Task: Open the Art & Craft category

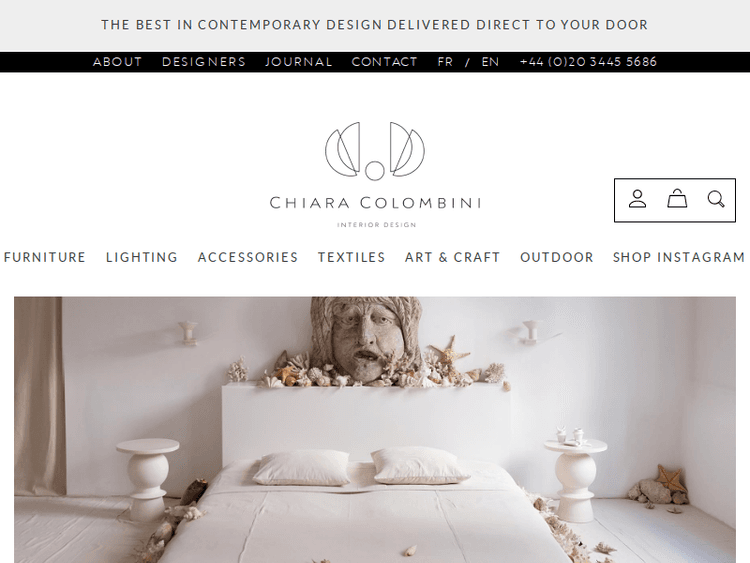Action: pos(452,257)
